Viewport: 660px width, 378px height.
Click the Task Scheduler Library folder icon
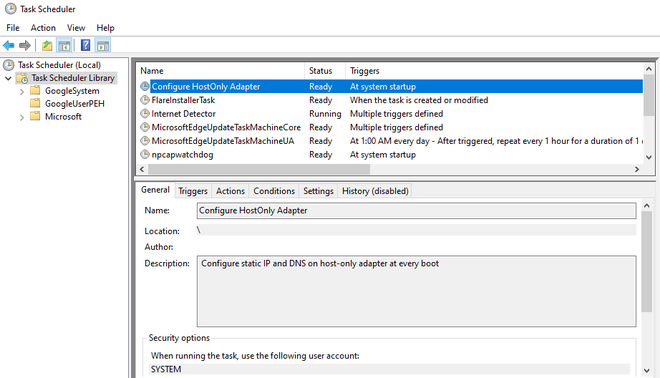pos(22,78)
